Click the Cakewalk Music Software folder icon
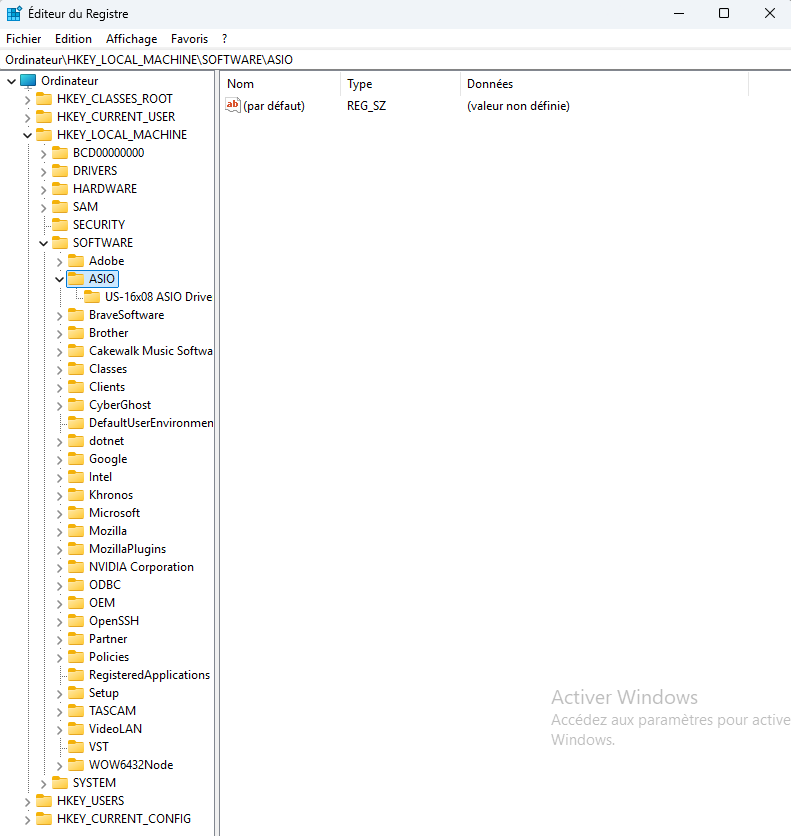The width and height of the screenshot is (791, 836). tap(76, 351)
